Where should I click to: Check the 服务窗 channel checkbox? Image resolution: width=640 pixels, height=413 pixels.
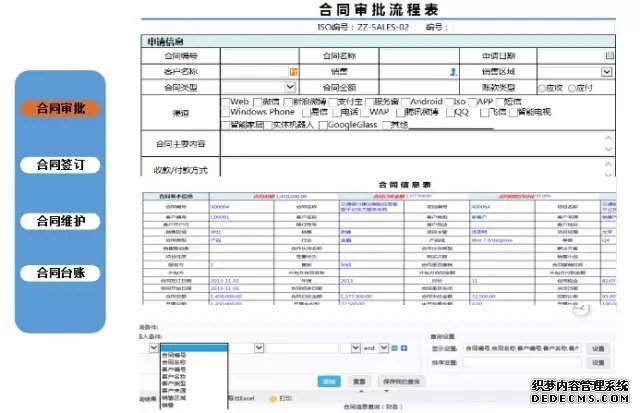point(369,102)
